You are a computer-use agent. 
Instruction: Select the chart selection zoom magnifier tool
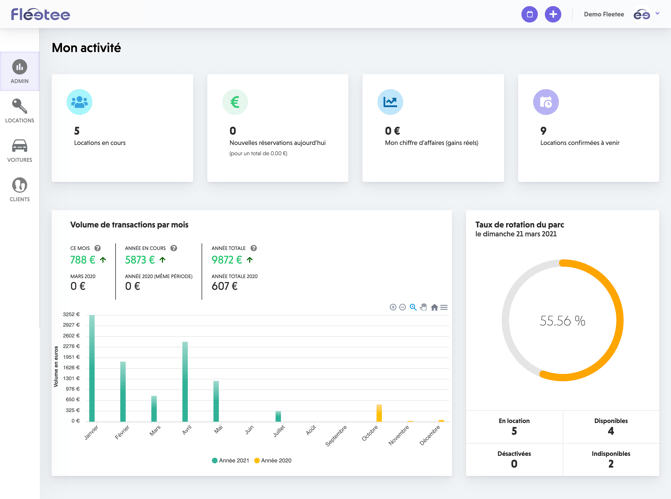coord(413,307)
